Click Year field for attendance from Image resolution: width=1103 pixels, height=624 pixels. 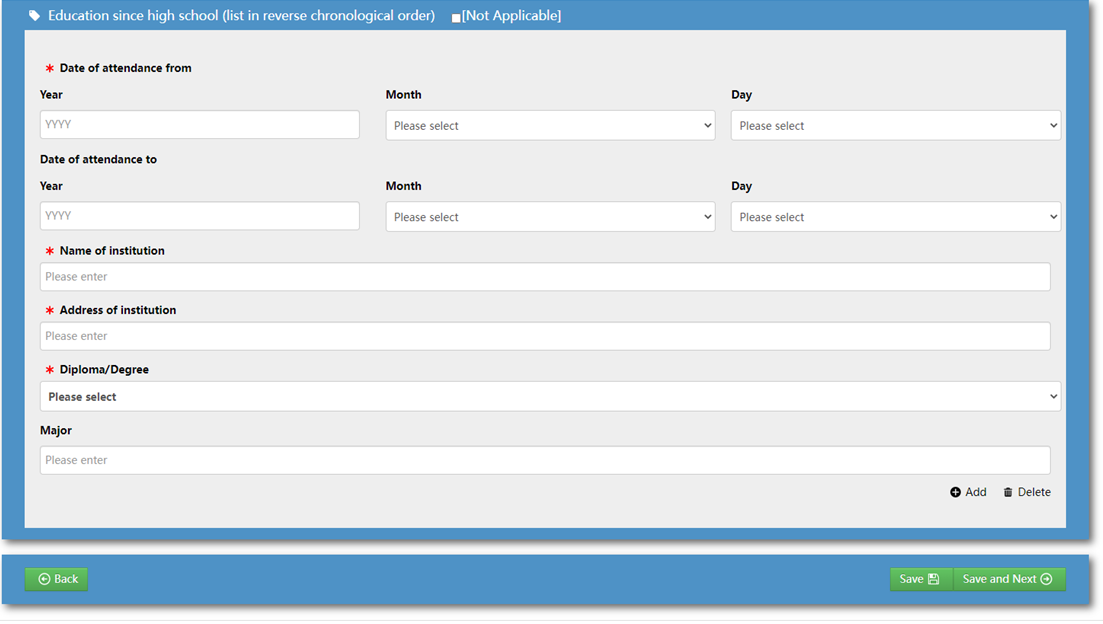[199, 125]
